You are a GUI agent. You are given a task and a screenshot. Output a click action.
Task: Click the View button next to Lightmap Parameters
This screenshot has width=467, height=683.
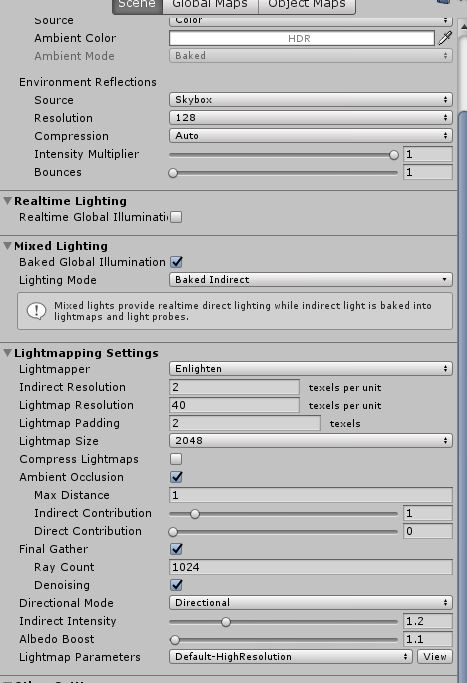tap(435, 656)
